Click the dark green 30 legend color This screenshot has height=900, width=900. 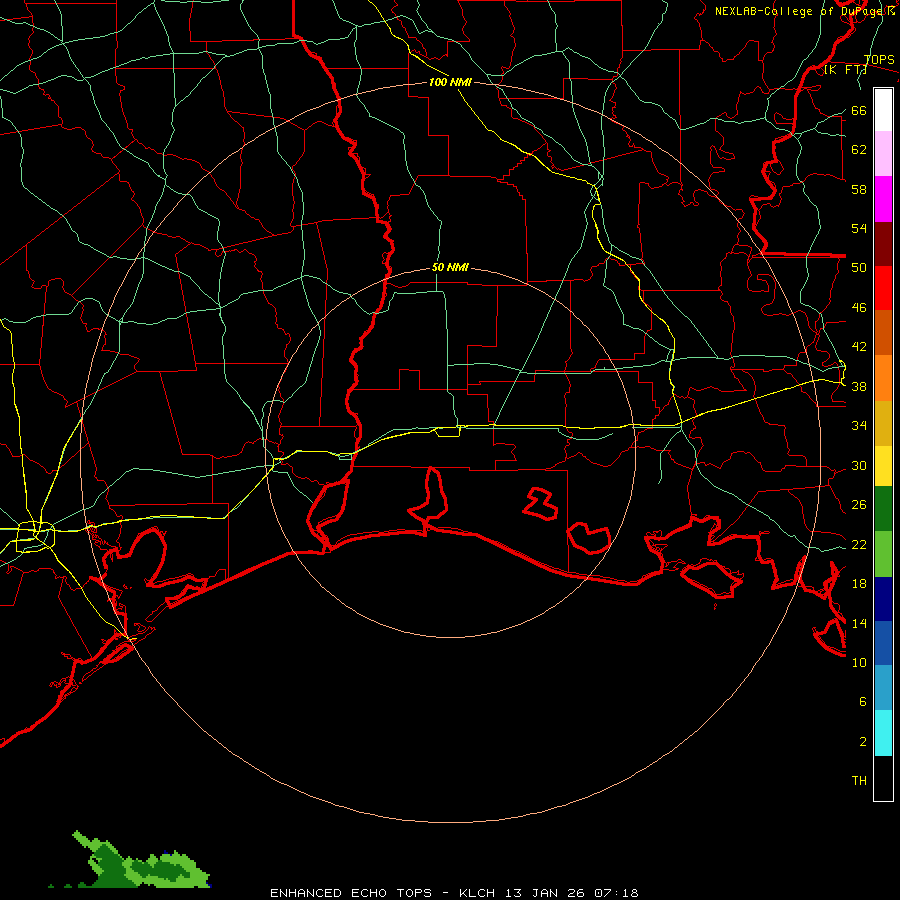pos(883,509)
